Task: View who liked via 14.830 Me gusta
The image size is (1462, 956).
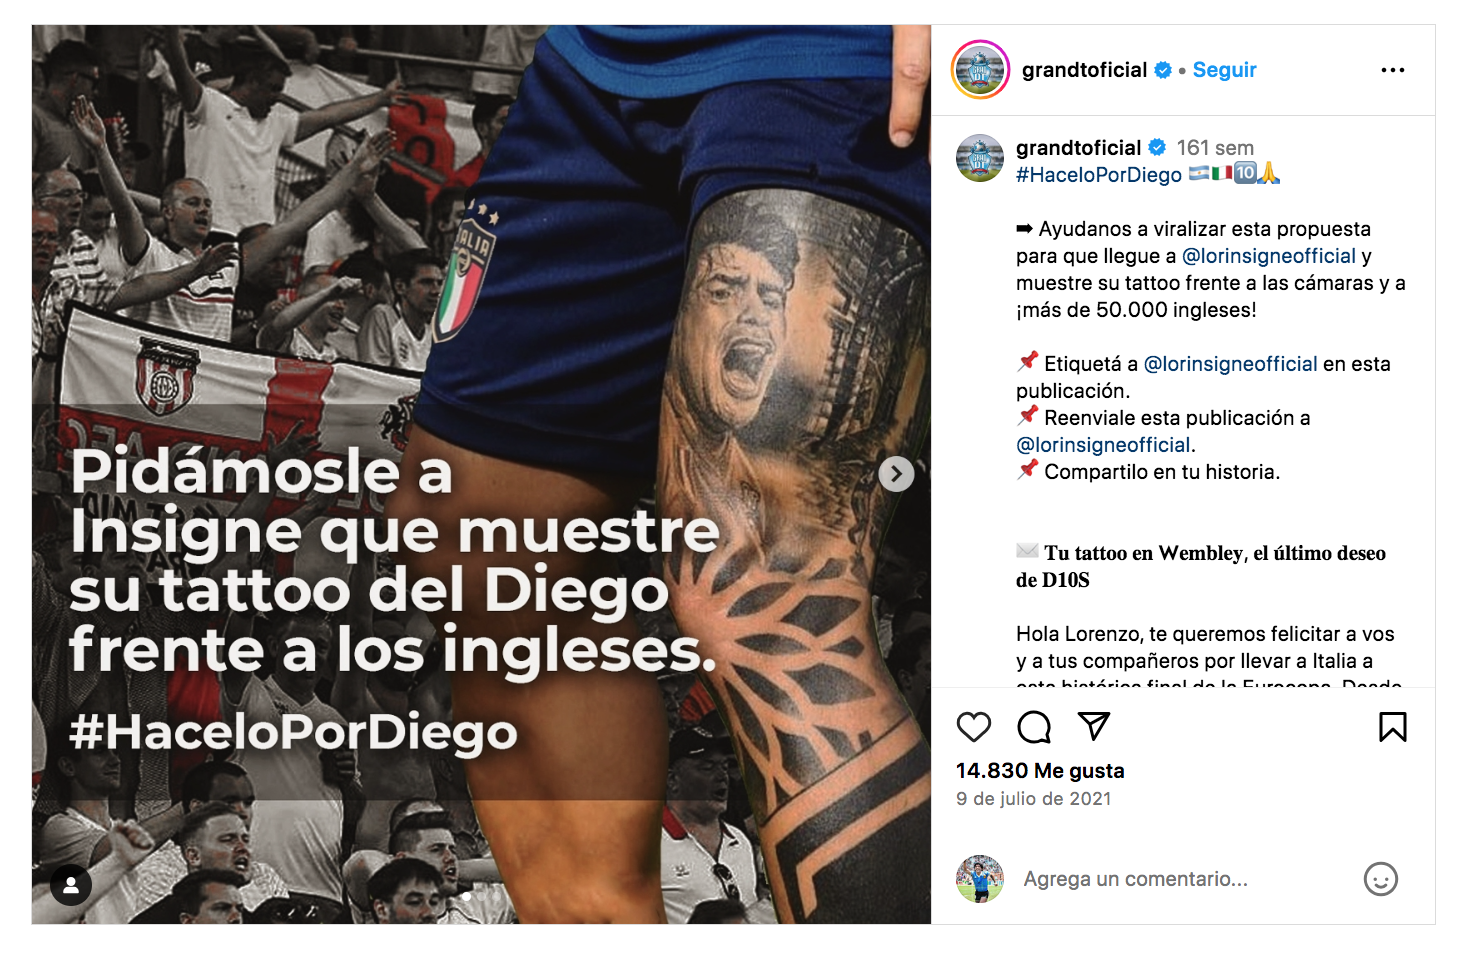Action: point(1040,771)
